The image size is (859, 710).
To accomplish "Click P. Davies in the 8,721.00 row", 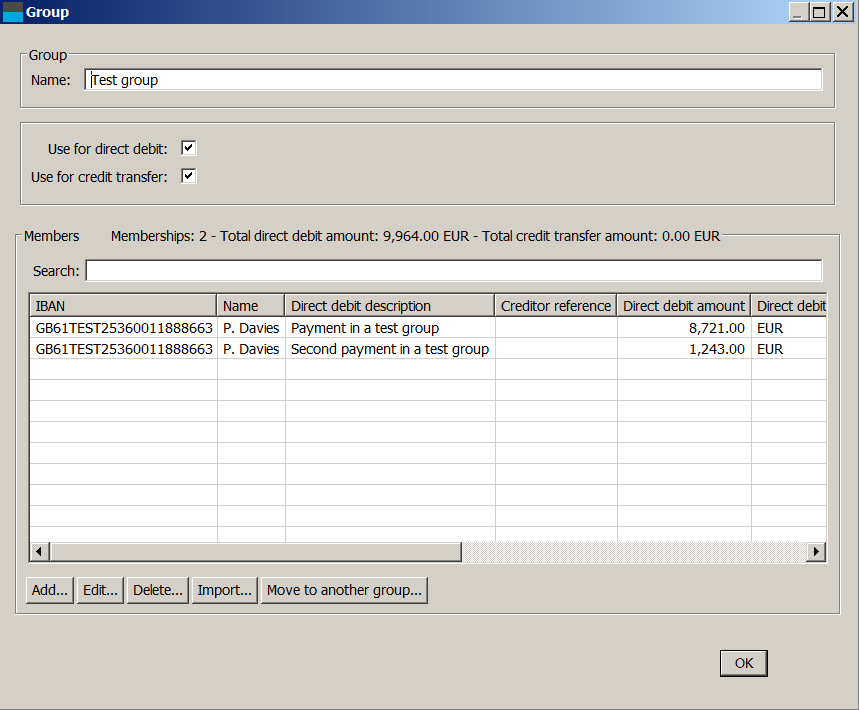I will pyautogui.click(x=251, y=328).
